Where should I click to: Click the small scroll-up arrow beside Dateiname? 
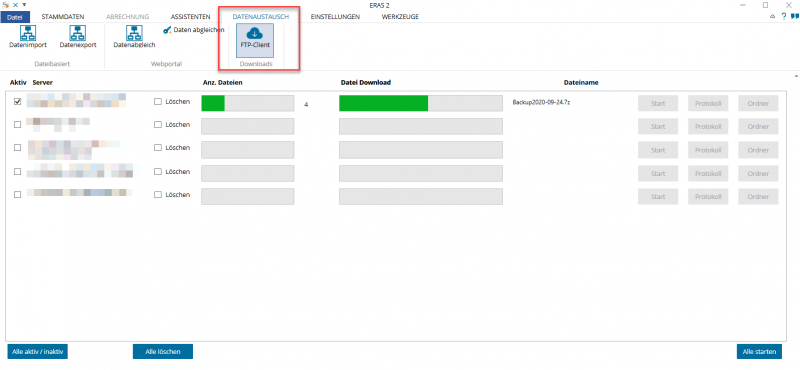coord(796,76)
